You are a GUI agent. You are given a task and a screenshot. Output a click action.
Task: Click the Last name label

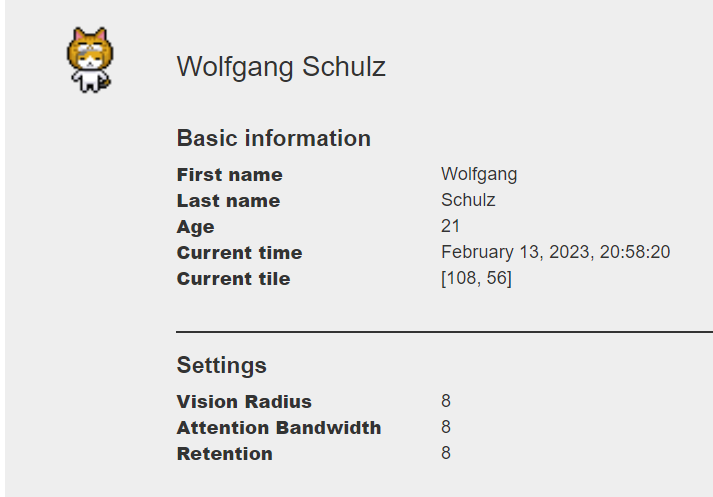point(228,201)
